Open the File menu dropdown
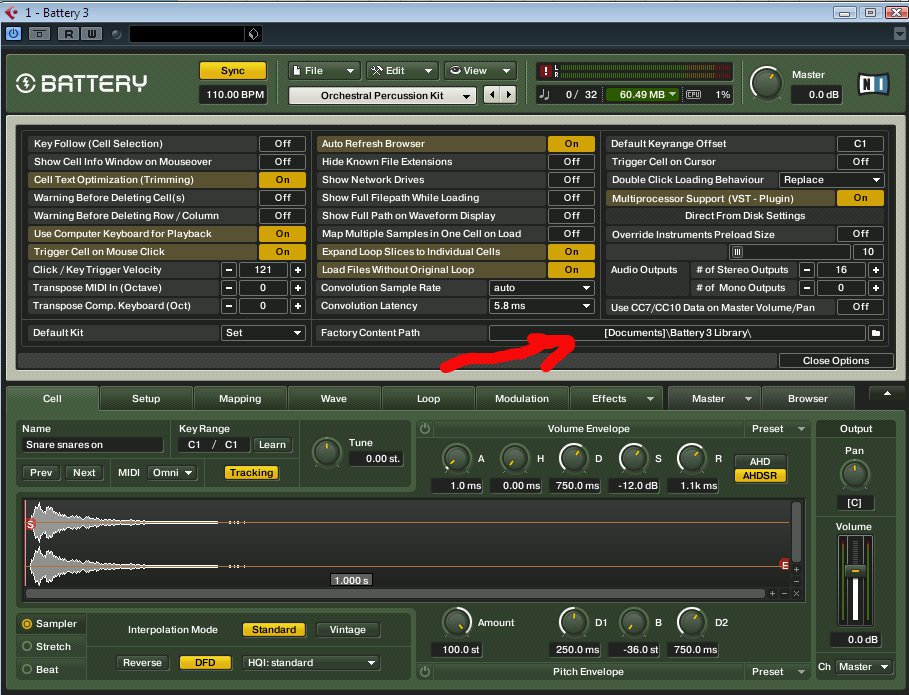The width and height of the screenshot is (909, 695). coord(324,71)
